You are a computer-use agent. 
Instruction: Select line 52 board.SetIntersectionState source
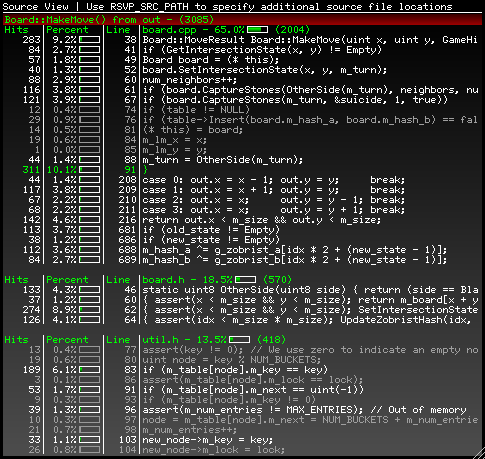(265, 70)
